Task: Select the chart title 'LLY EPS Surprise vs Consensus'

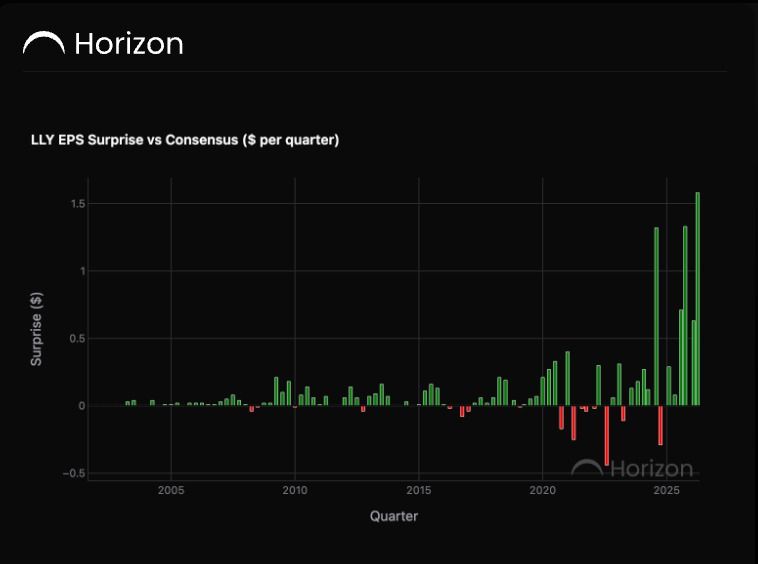Action: pos(185,140)
